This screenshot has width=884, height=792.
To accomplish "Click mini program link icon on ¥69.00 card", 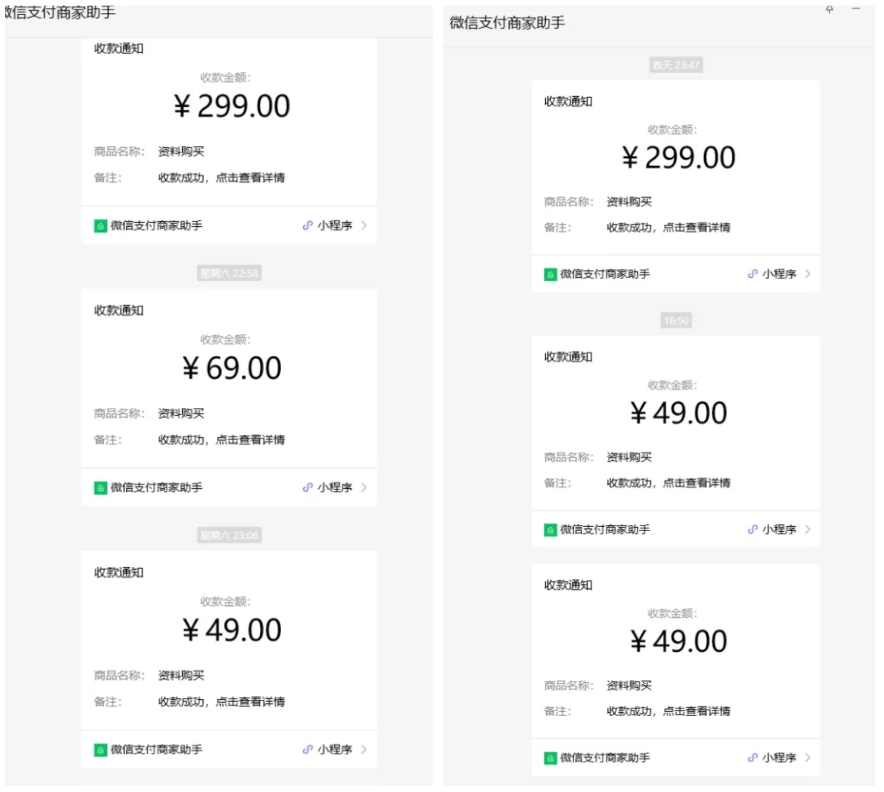I will pos(308,488).
